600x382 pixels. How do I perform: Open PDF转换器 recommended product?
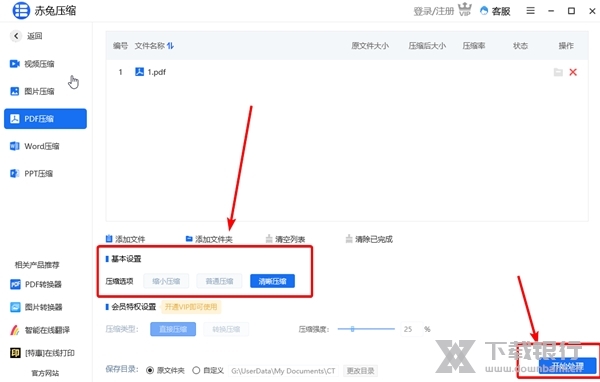tap(36, 284)
